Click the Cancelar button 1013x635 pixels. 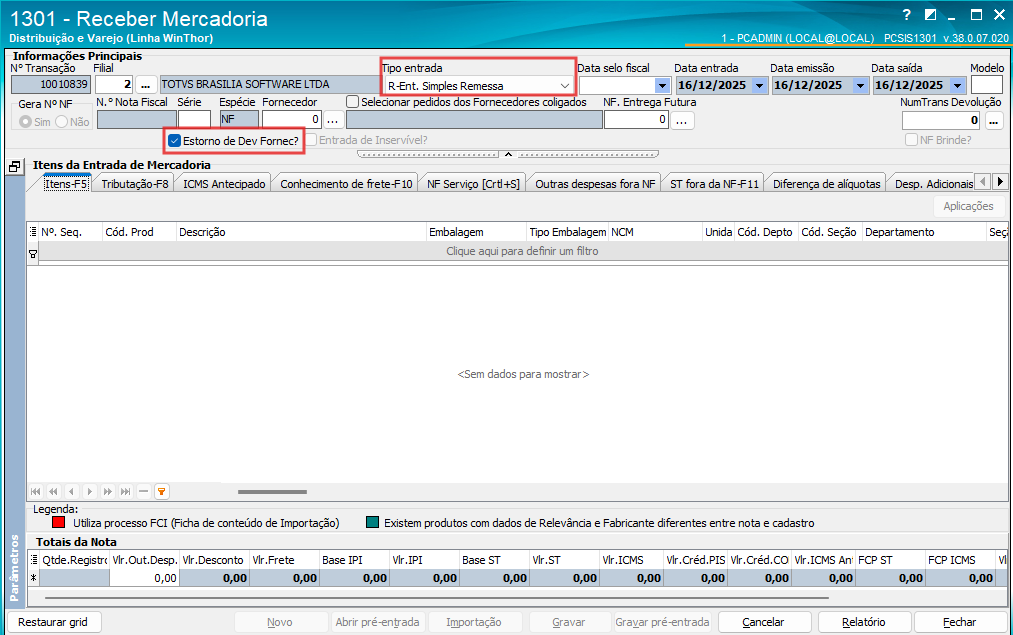point(763,622)
